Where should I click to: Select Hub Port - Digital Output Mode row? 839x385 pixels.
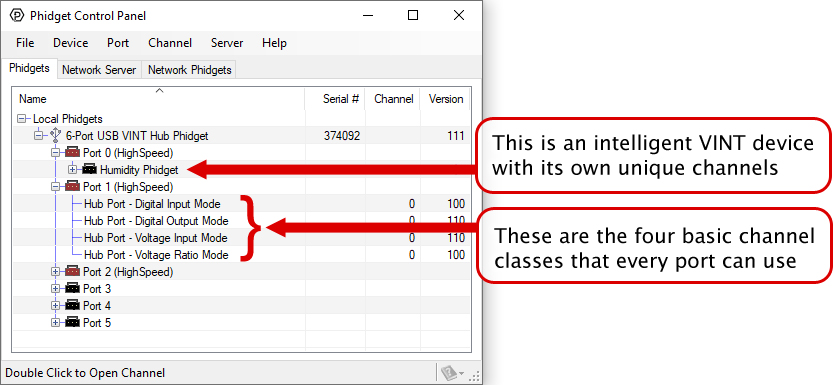[241, 221]
